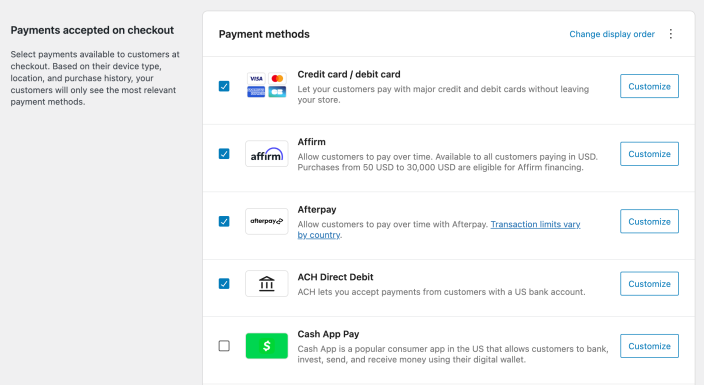Click the ACH bank building icon
This screenshot has width=704, height=385.
(267, 283)
